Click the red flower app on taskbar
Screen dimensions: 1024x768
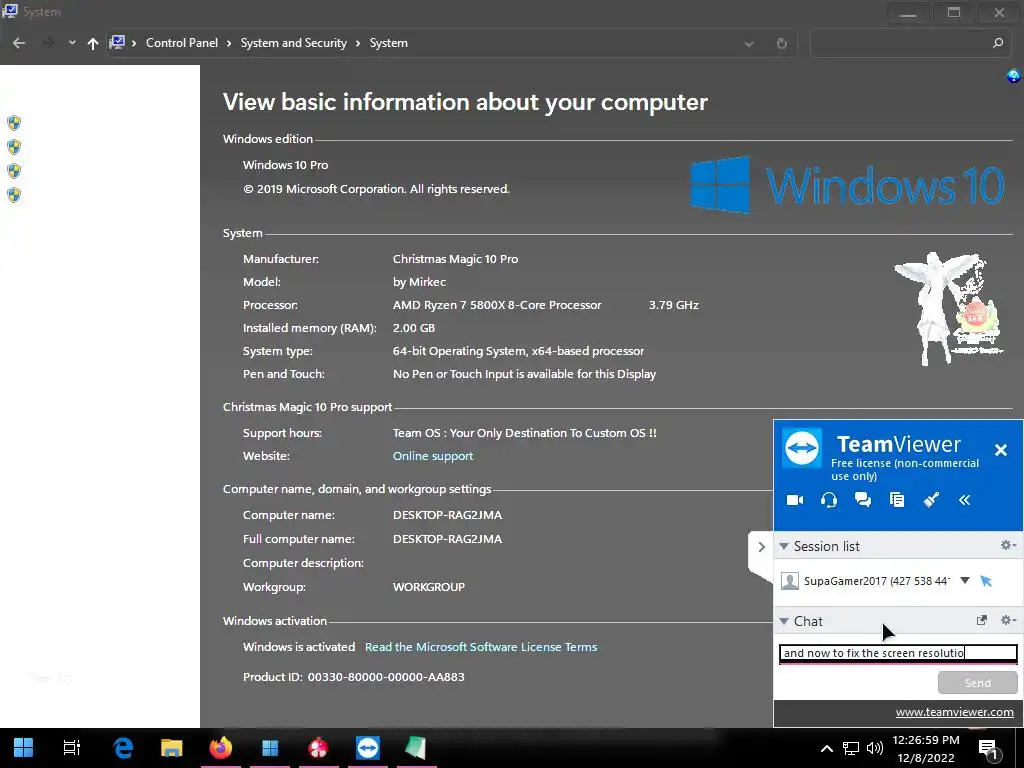[318, 748]
